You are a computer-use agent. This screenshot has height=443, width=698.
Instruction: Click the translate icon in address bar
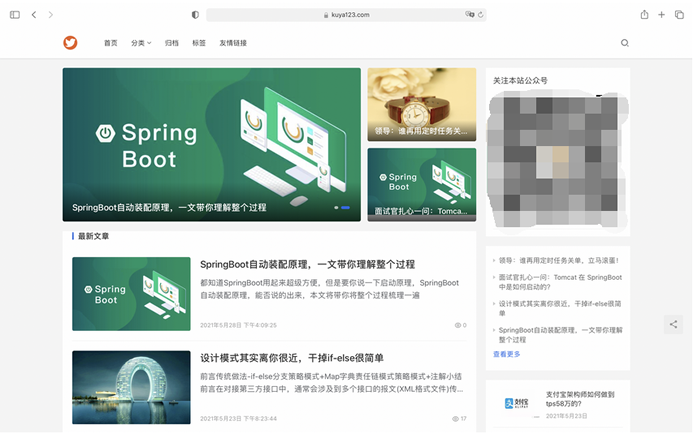[469, 14]
